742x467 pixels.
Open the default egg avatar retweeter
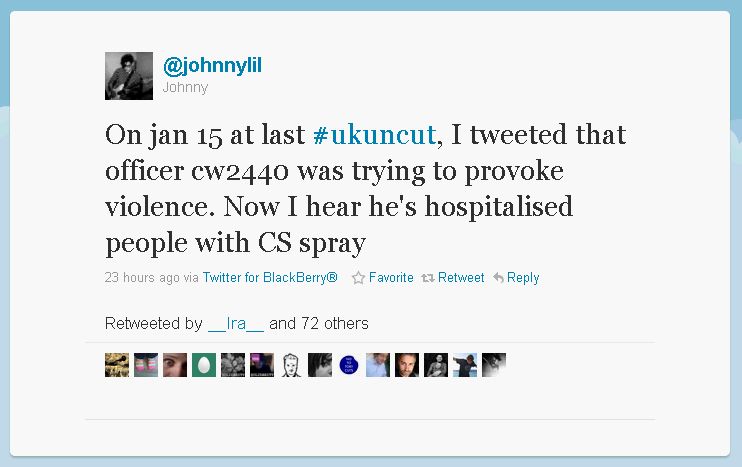click(x=204, y=365)
